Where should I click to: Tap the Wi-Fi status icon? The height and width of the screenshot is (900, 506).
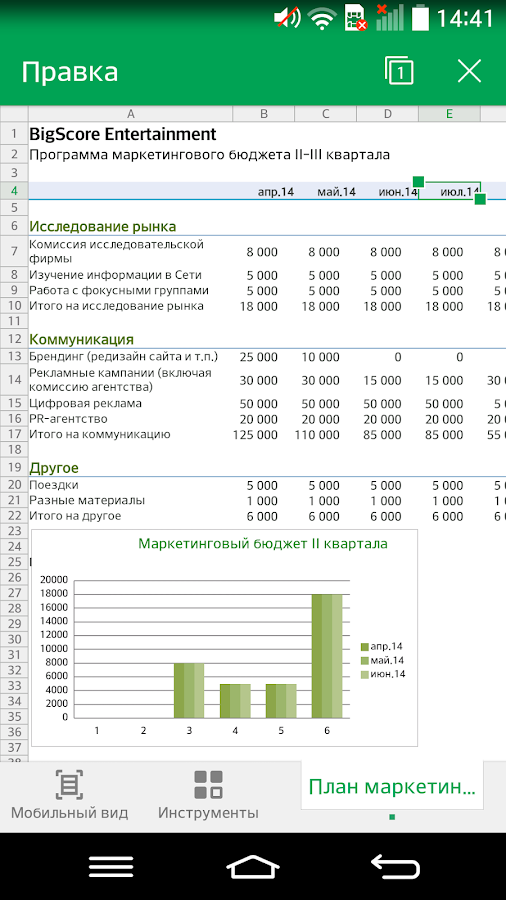(322, 18)
